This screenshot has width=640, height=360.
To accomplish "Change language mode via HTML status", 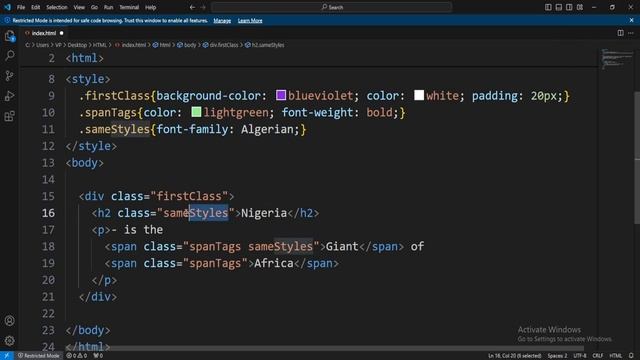I will (x=615, y=356).
